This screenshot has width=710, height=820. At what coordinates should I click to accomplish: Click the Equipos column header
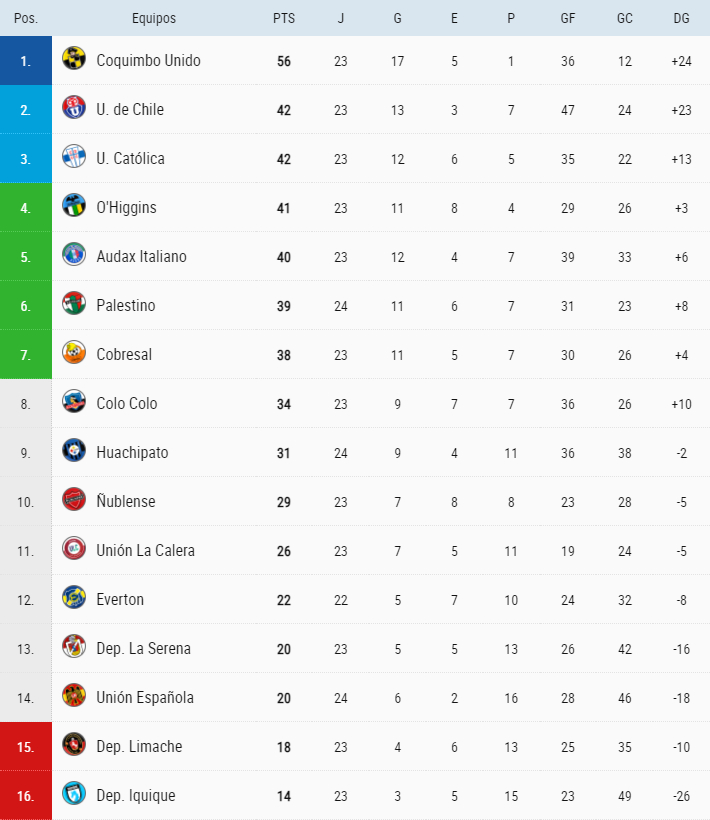coord(153,18)
